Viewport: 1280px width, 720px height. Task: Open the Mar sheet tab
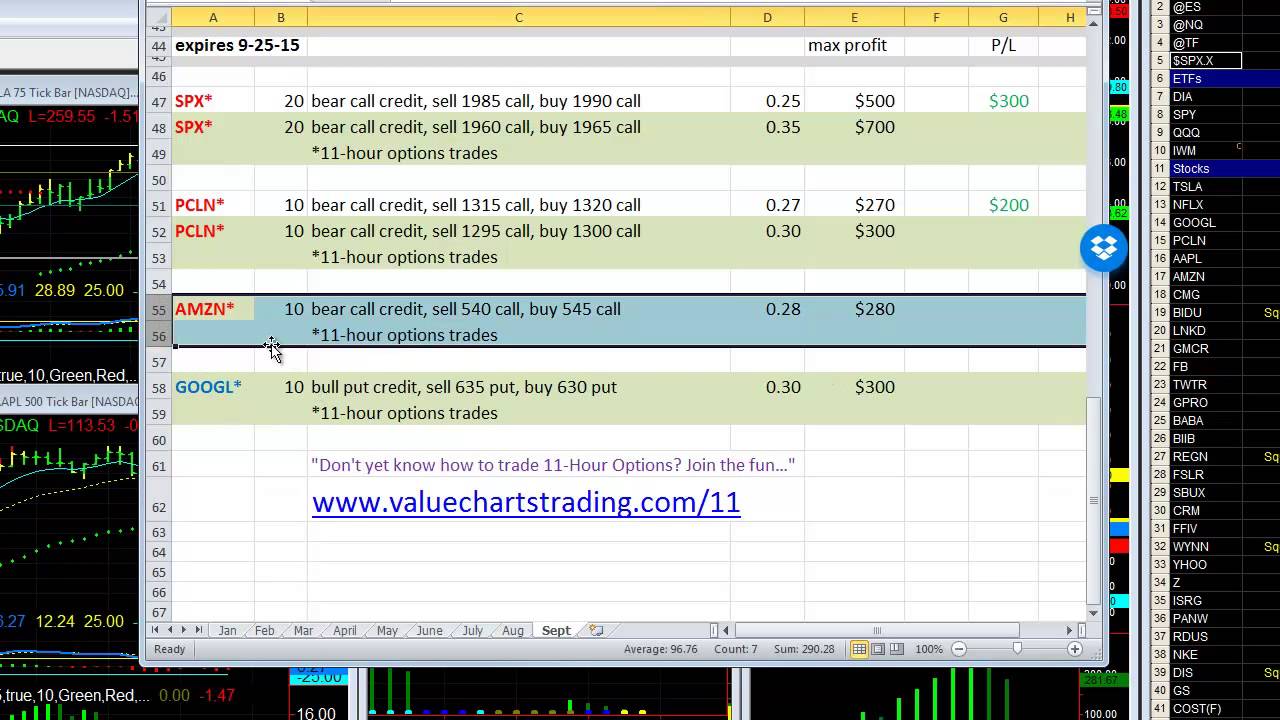click(303, 630)
